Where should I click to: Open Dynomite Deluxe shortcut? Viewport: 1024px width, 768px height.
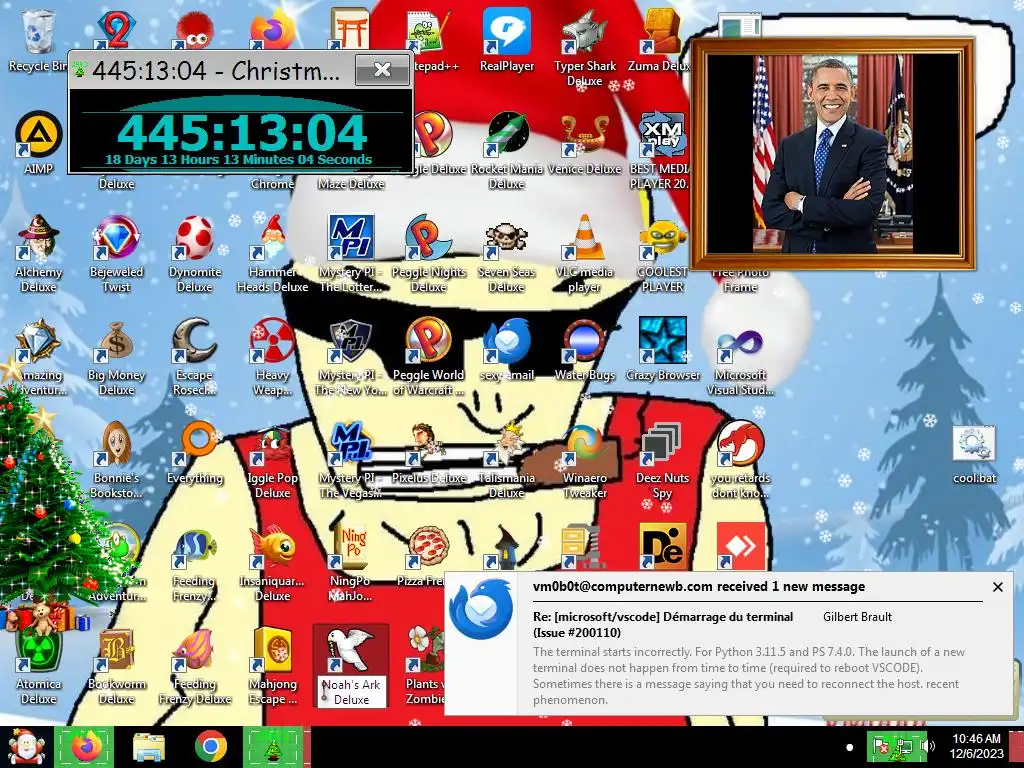pyautogui.click(x=195, y=253)
